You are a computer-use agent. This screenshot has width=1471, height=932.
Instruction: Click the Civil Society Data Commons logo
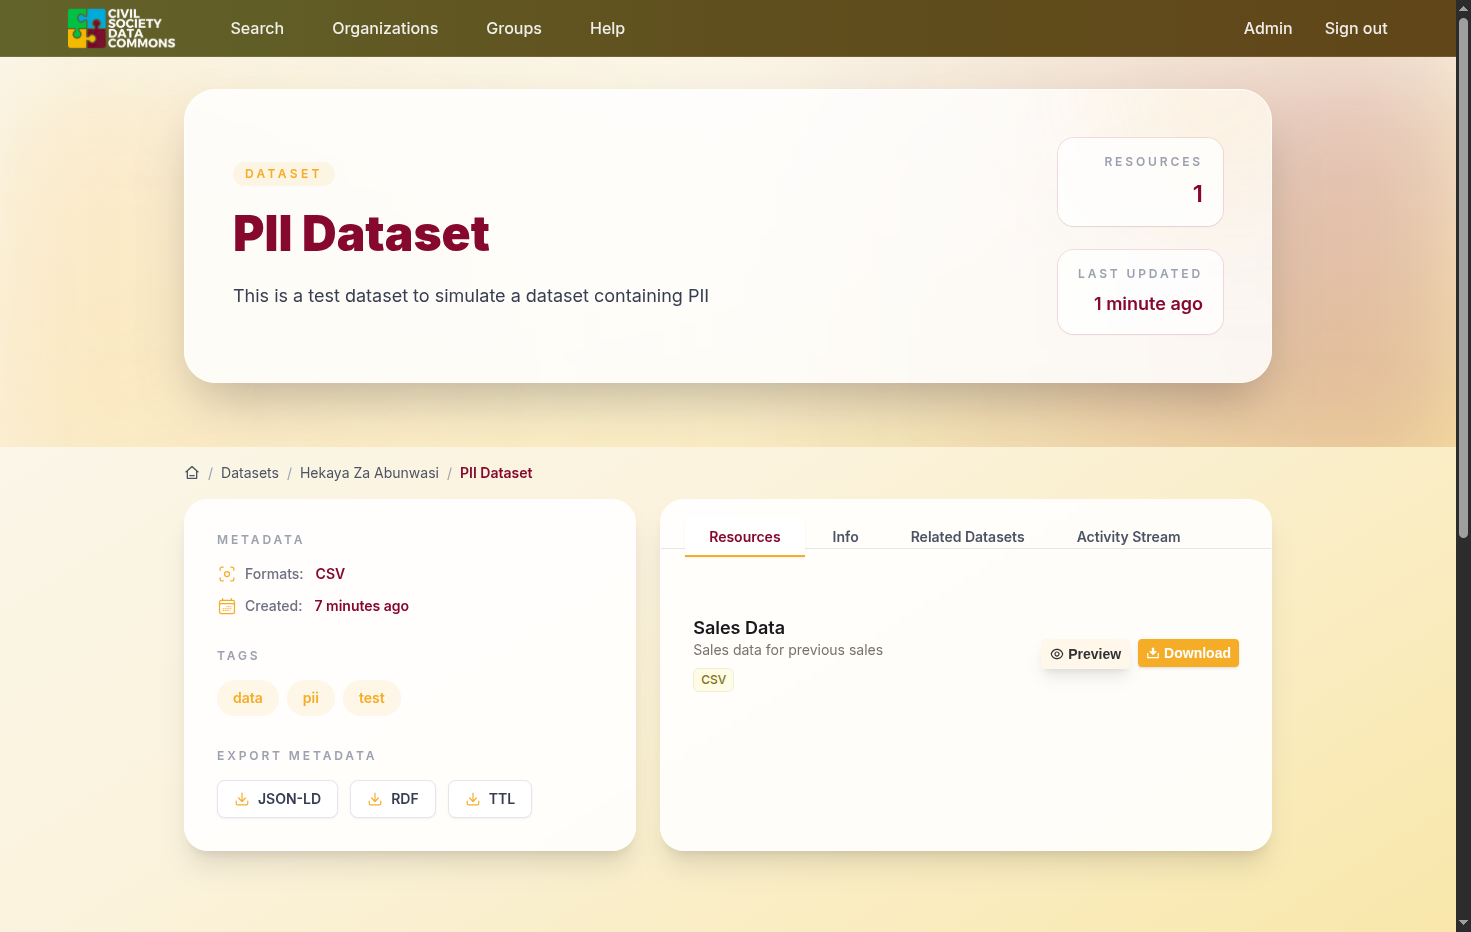(121, 28)
